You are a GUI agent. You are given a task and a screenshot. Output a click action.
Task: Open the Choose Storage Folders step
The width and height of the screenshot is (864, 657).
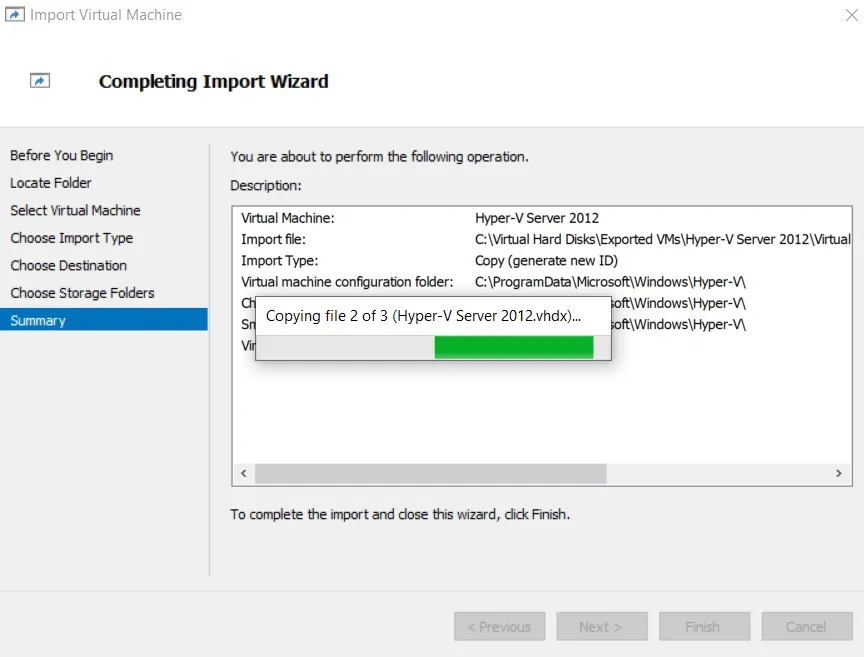click(x=83, y=293)
